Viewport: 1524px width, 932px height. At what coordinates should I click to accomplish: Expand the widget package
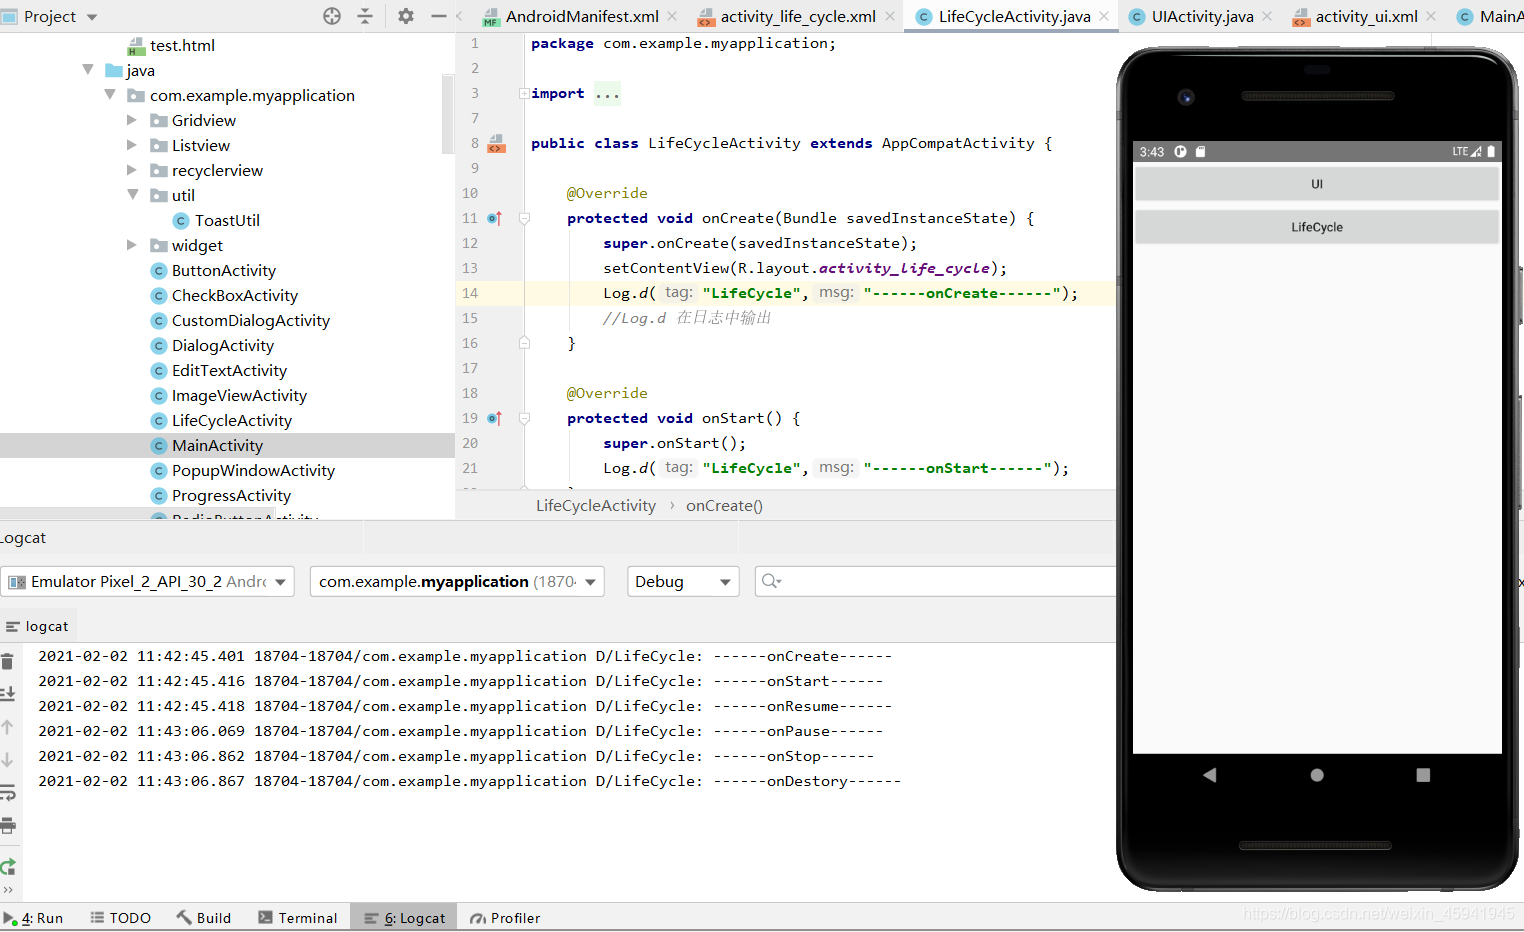tap(132, 244)
